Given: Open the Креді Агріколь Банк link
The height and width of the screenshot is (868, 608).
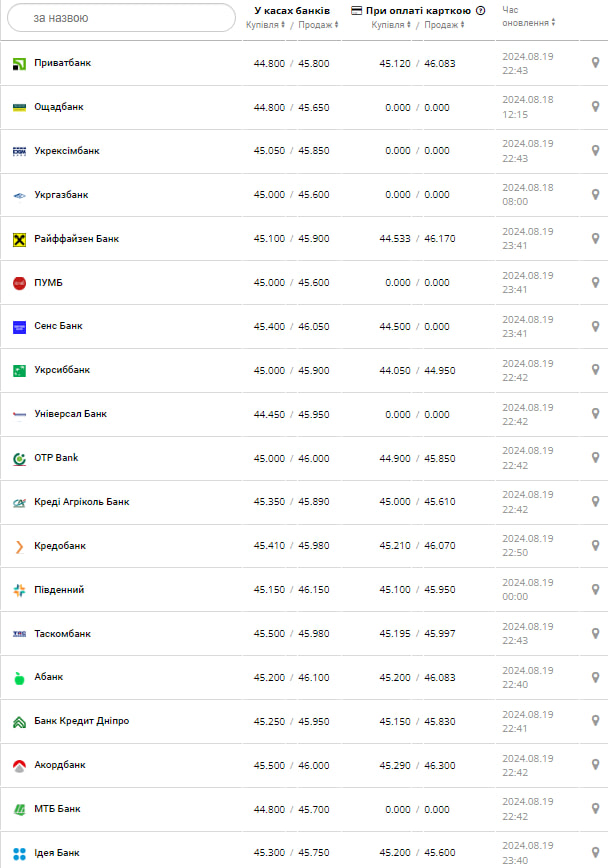Looking at the screenshot, I should pos(82,502).
